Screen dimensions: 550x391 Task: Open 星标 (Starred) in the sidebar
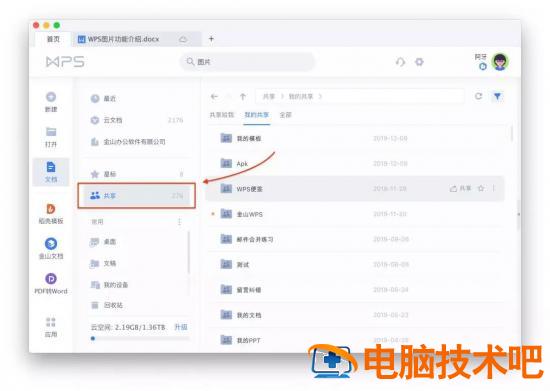137,174
